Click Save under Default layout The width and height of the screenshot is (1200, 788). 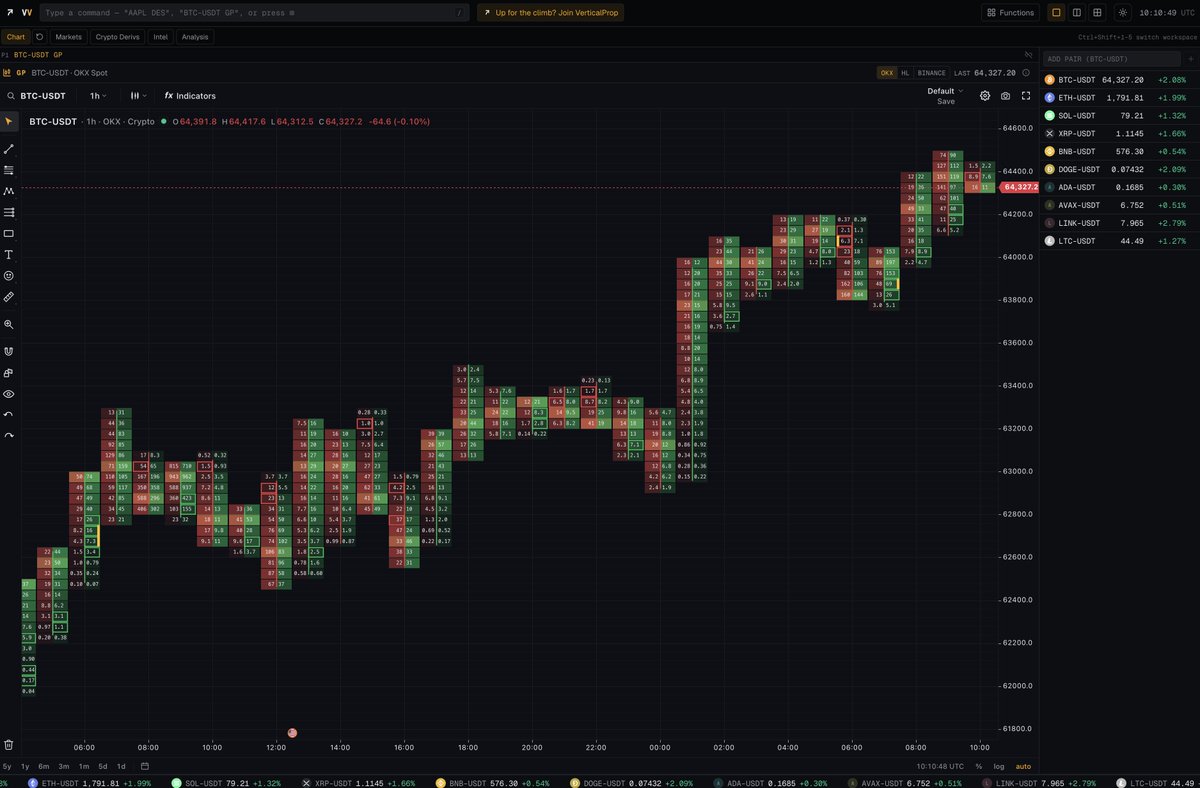(x=945, y=101)
